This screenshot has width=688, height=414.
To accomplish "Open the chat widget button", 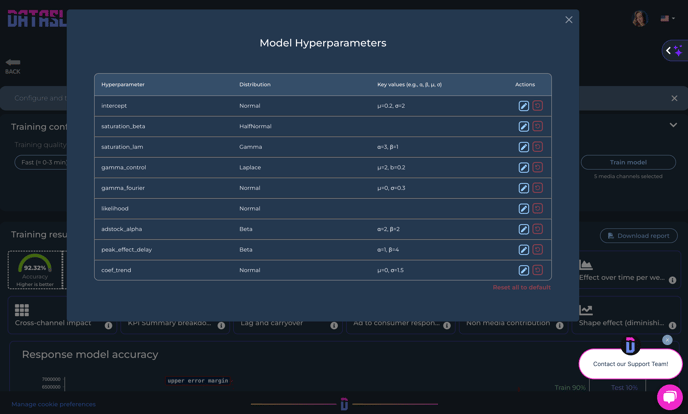I will point(670,397).
